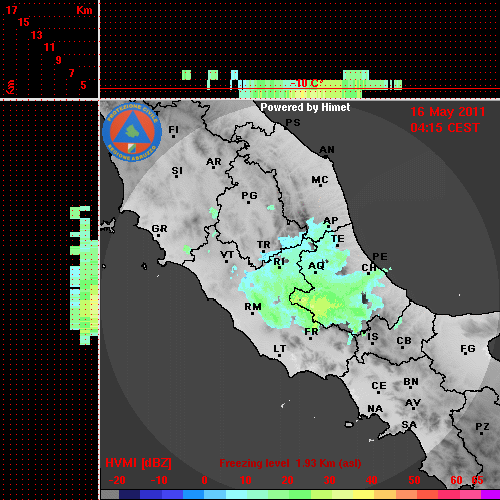500x500 pixels.
Task: Click the yellow-green radar echo core near FR
Action: [321, 304]
